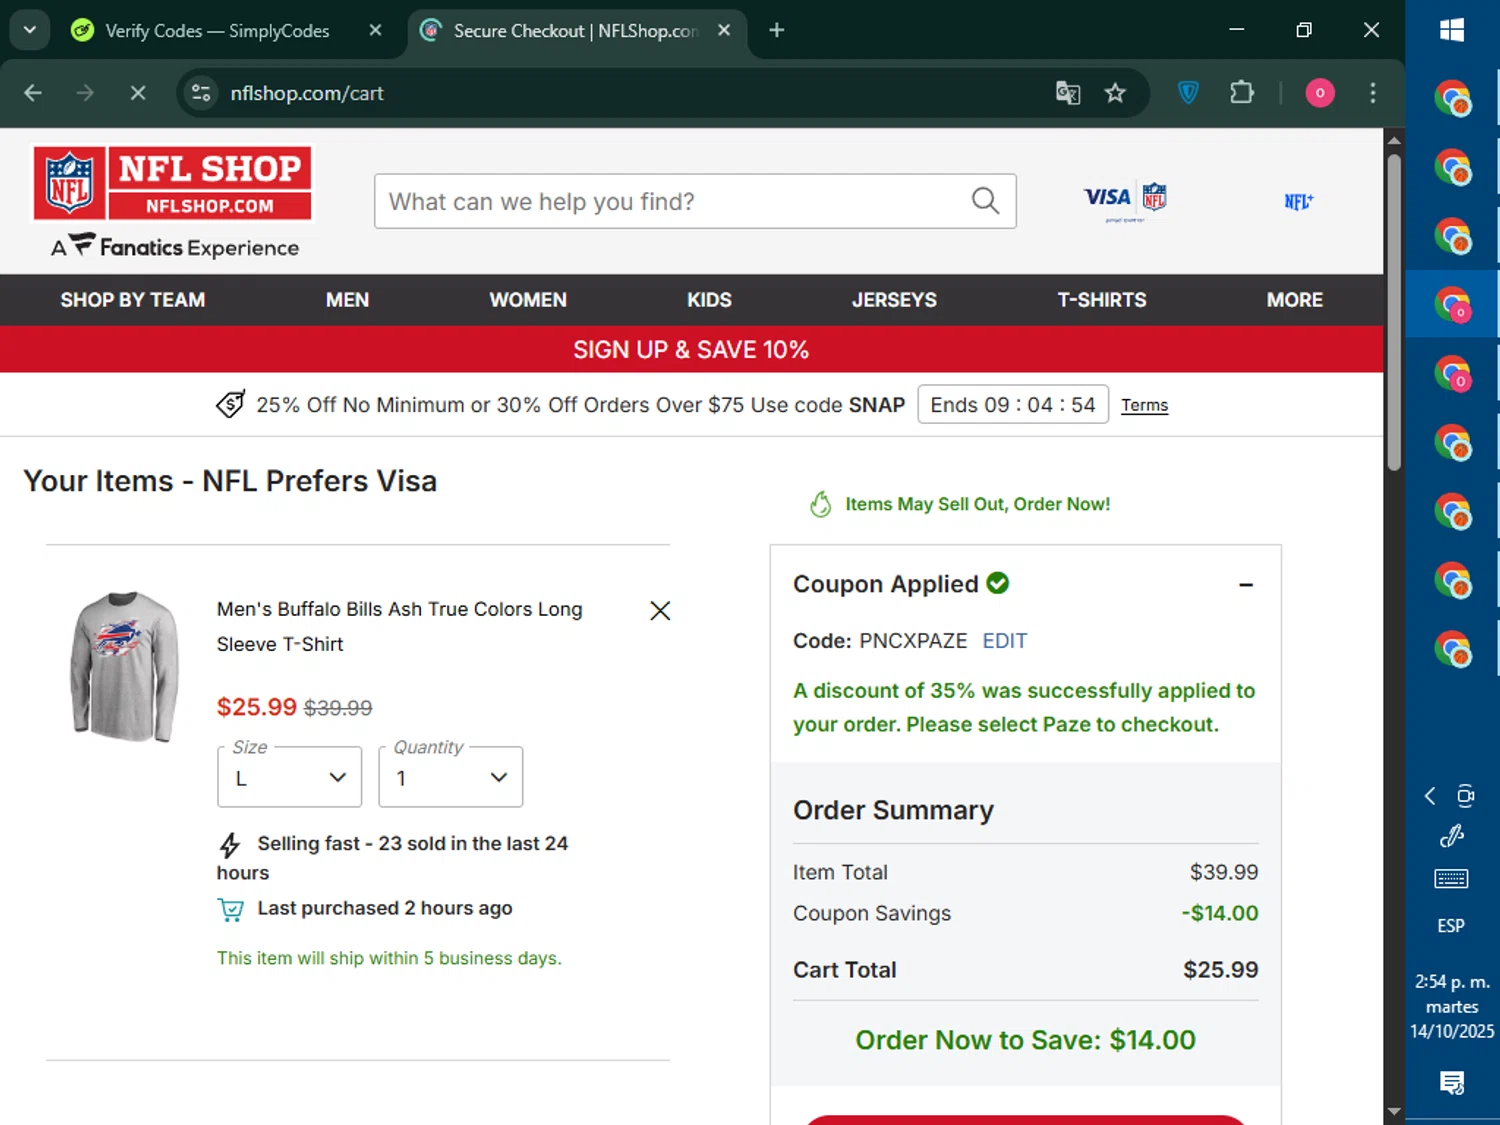This screenshot has width=1500, height=1125.
Task: Open the Shop By Team menu
Action: [x=132, y=300]
